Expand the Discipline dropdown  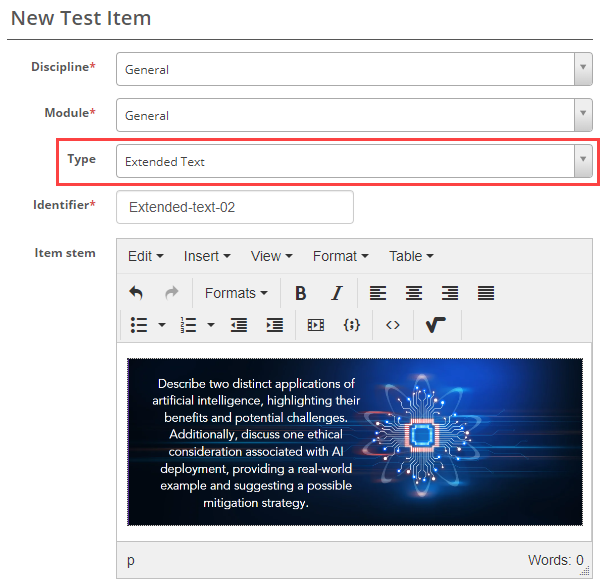coord(583,69)
